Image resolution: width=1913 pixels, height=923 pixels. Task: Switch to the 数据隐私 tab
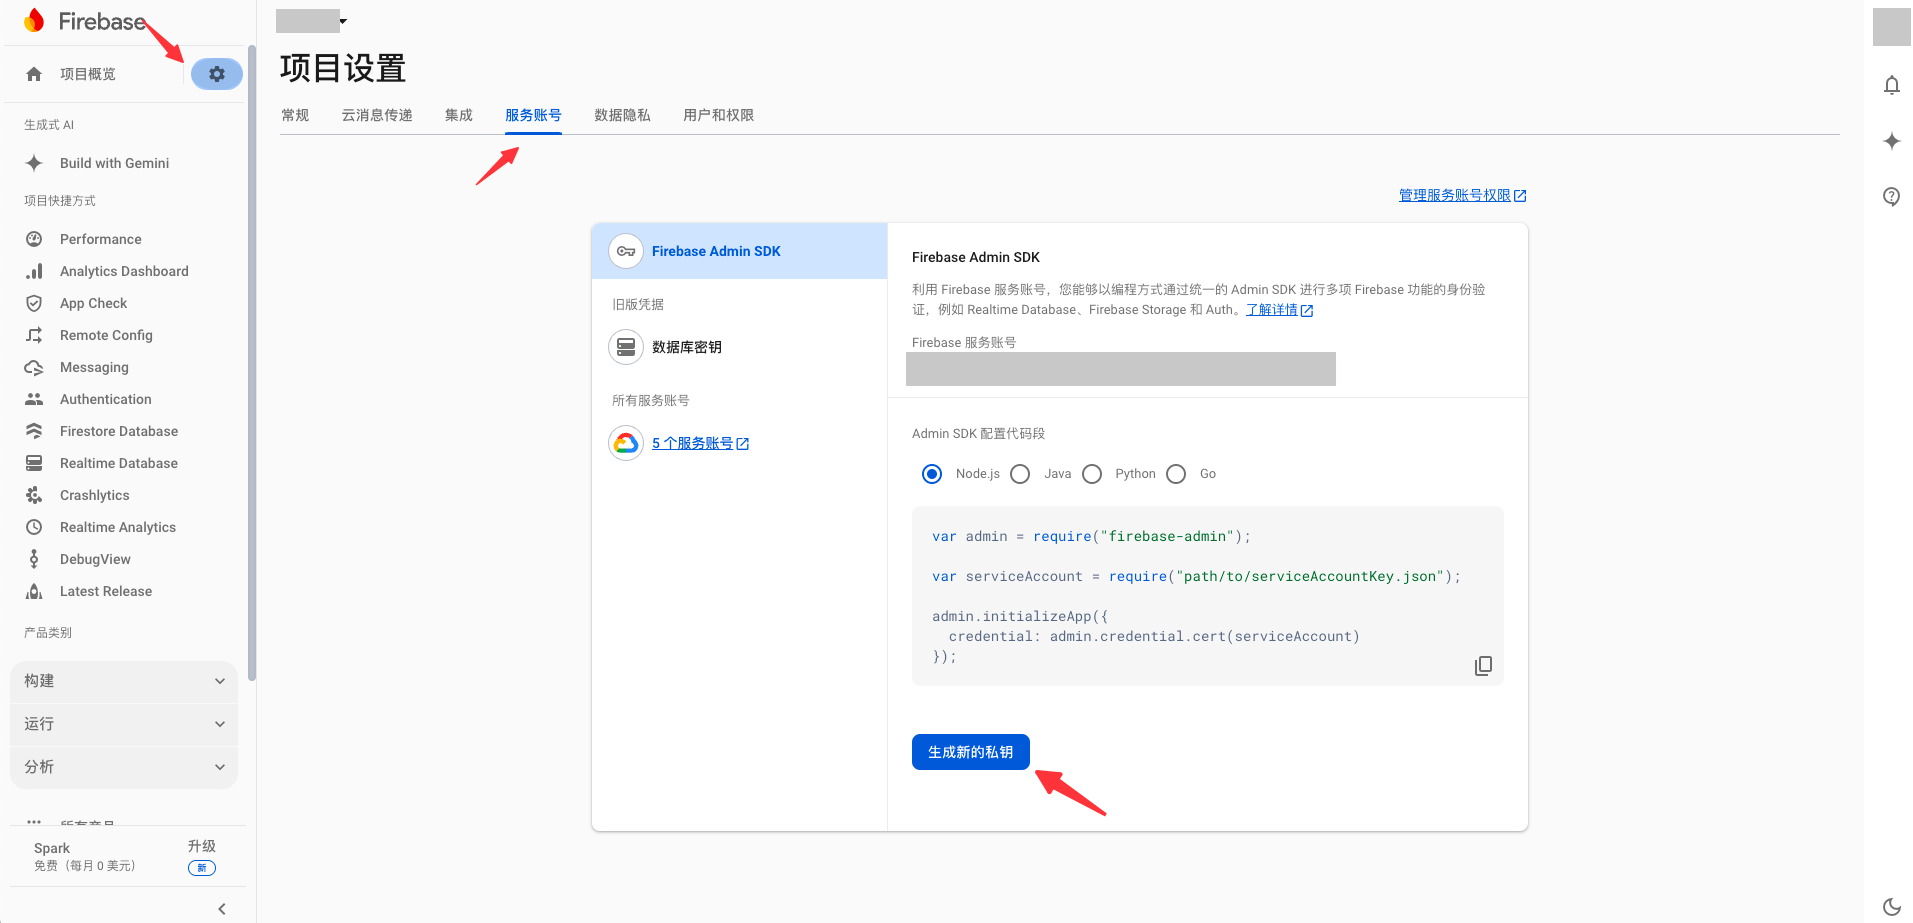(622, 115)
